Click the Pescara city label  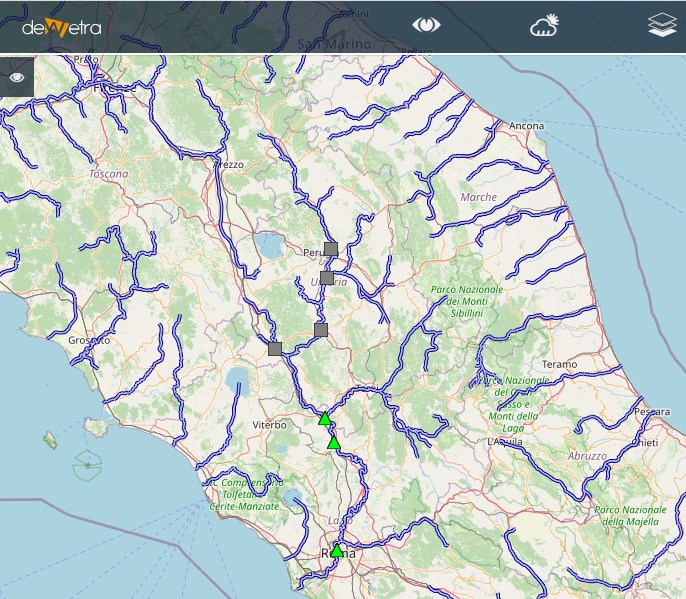click(652, 412)
